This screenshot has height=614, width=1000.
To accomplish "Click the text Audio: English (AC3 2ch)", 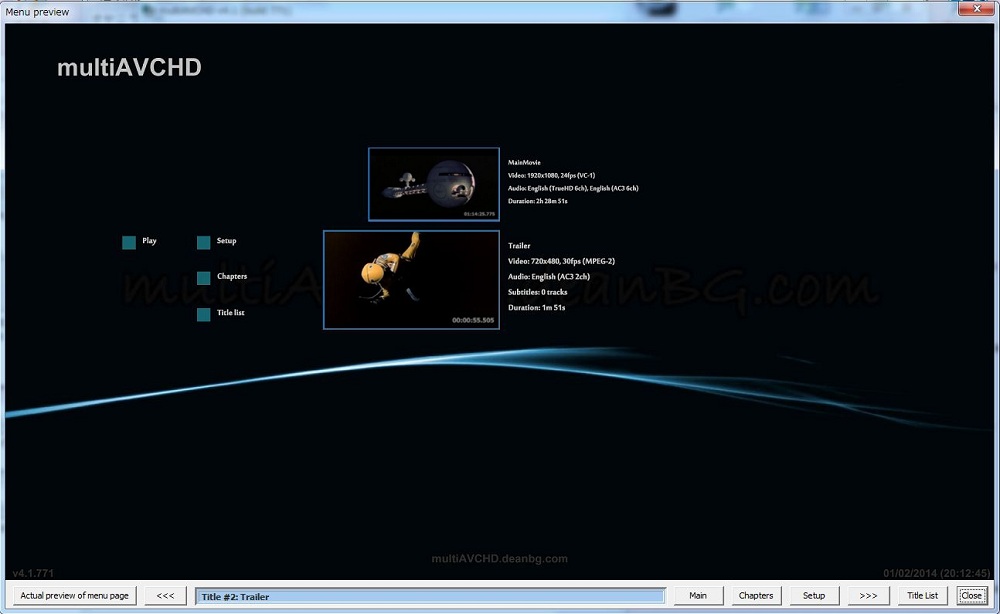I will tap(548, 277).
